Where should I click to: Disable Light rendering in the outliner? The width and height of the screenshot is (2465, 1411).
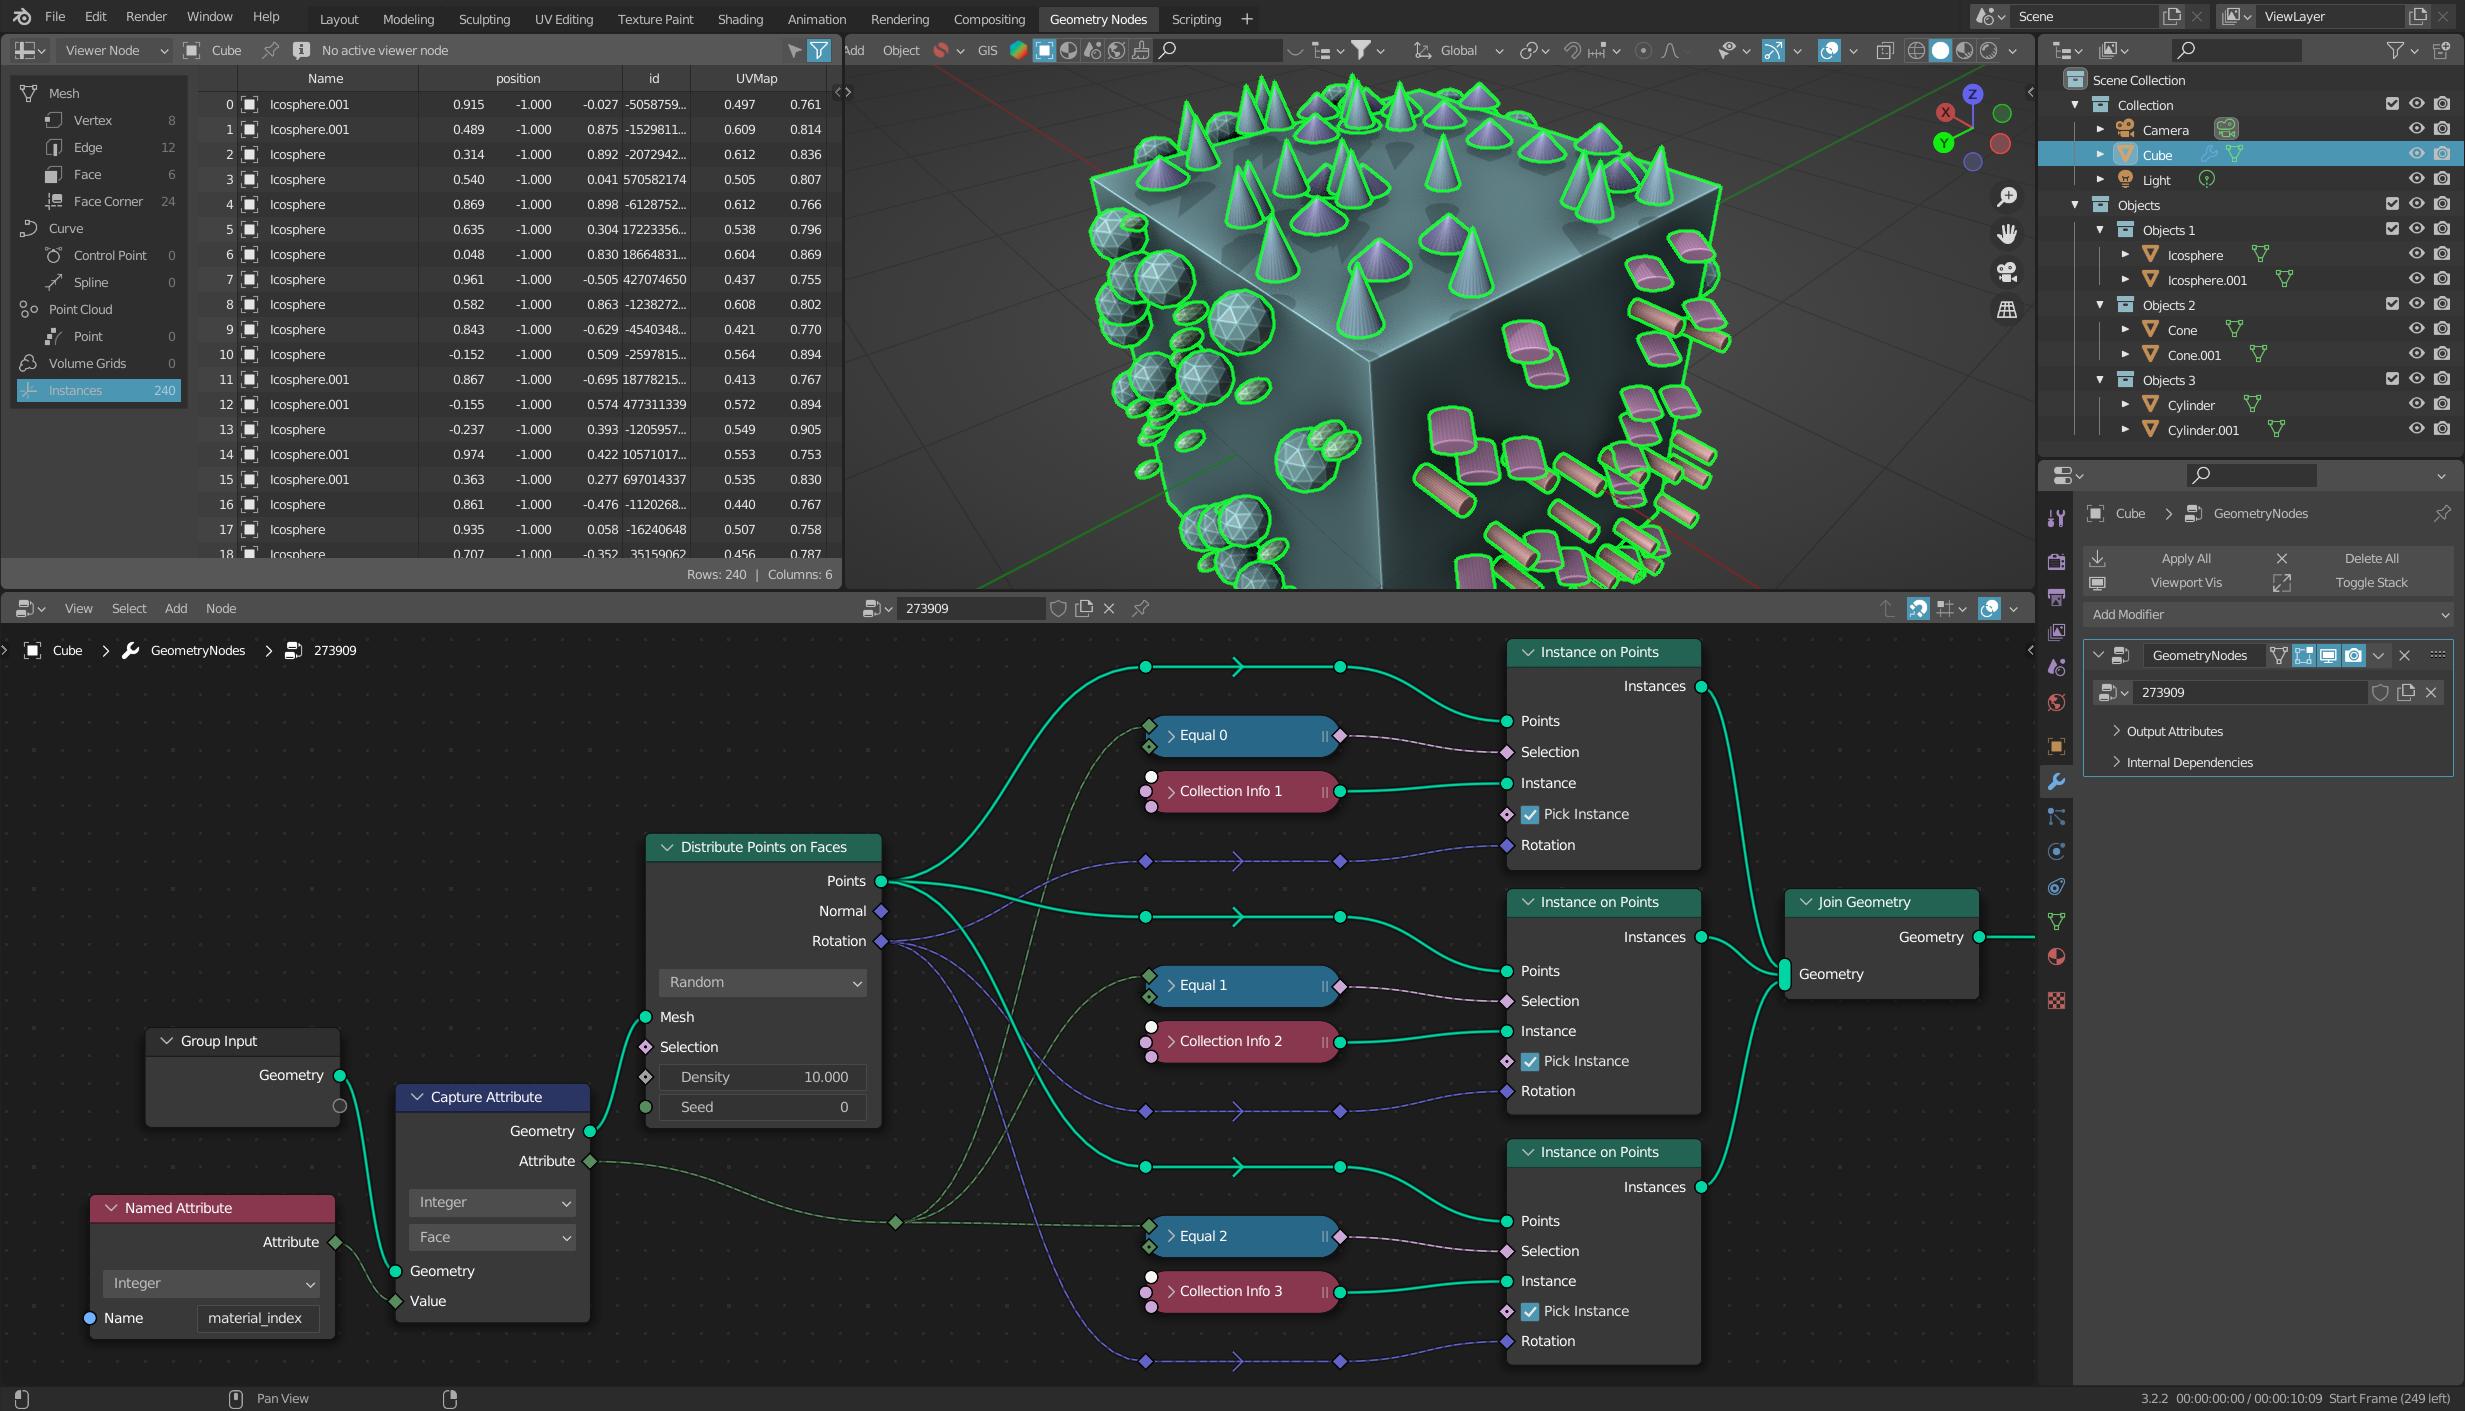(2442, 179)
